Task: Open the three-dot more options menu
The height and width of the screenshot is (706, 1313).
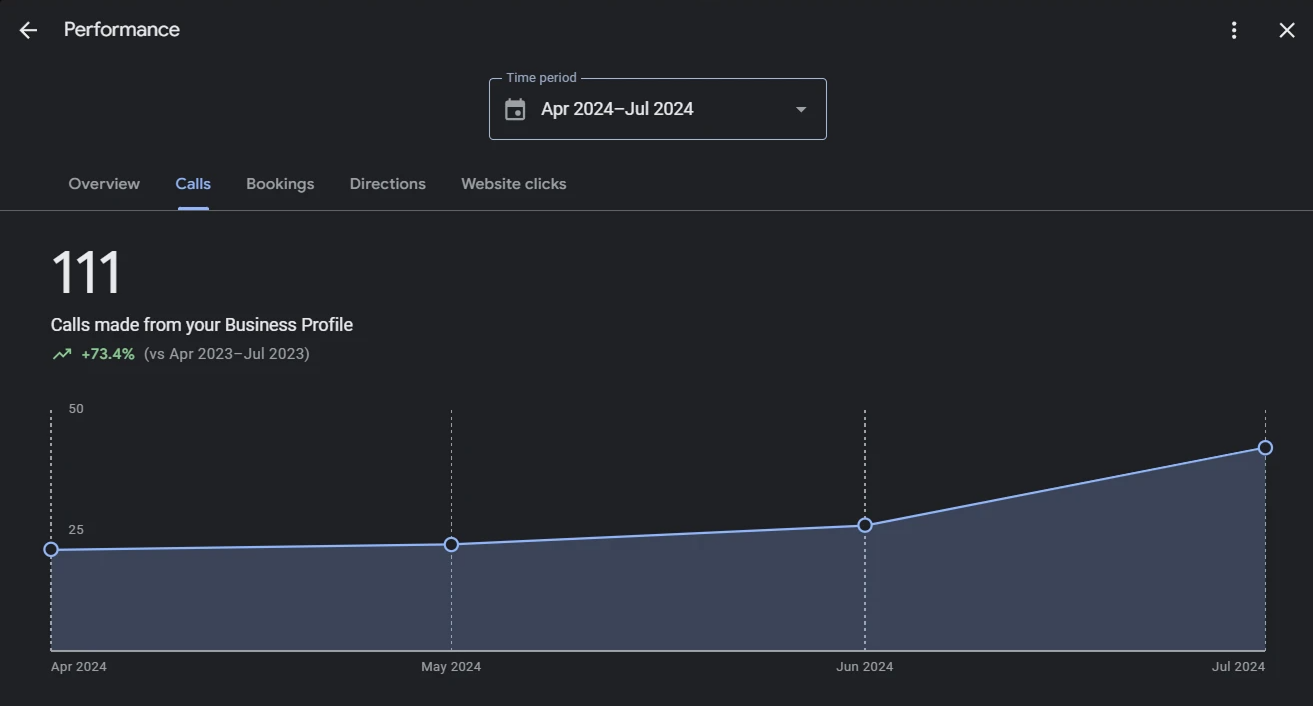Action: point(1234,30)
